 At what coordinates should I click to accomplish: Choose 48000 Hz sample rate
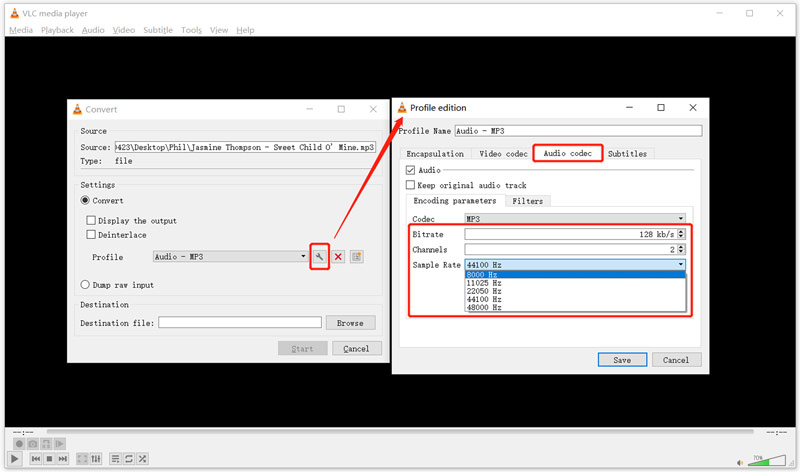[x=575, y=307]
